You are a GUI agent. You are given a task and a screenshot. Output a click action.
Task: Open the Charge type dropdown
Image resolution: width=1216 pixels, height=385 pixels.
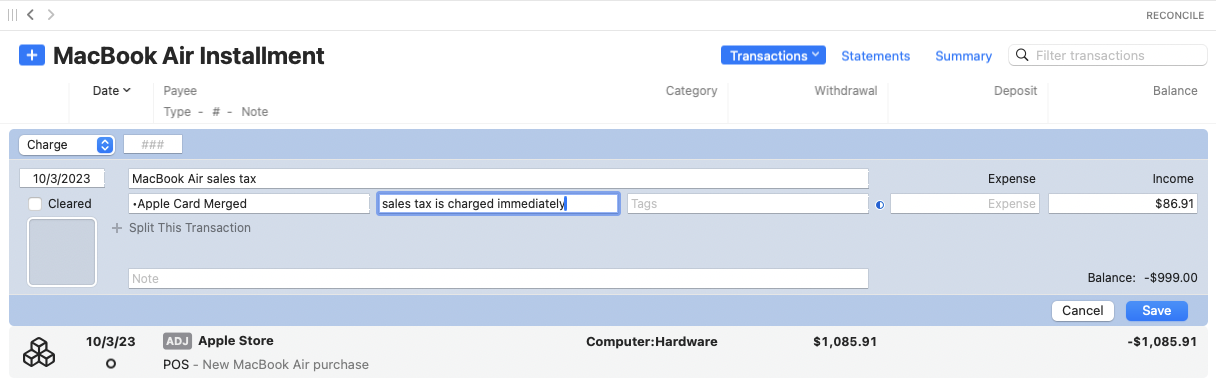66,145
